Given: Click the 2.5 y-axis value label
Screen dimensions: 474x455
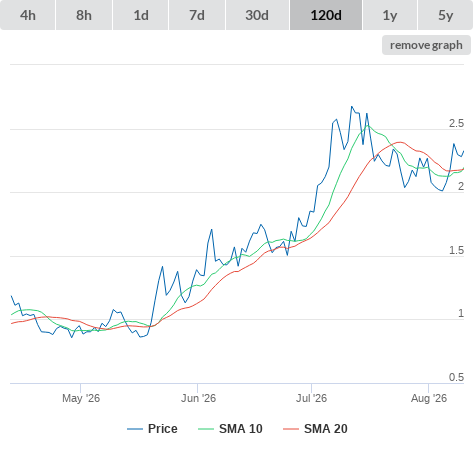Looking at the screenshot, I should click(x=456, y=123).
